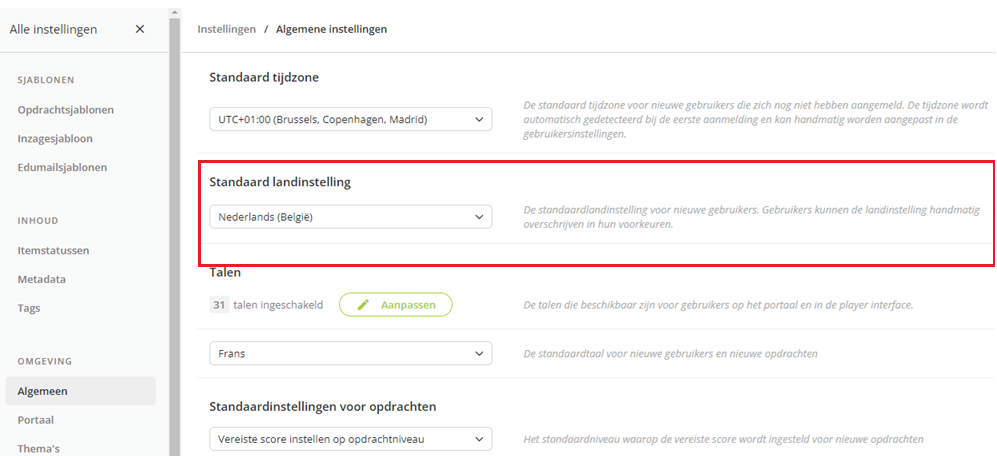Open the Frans default language dropdown
This screenshot has height=456, width=997.
351,354
